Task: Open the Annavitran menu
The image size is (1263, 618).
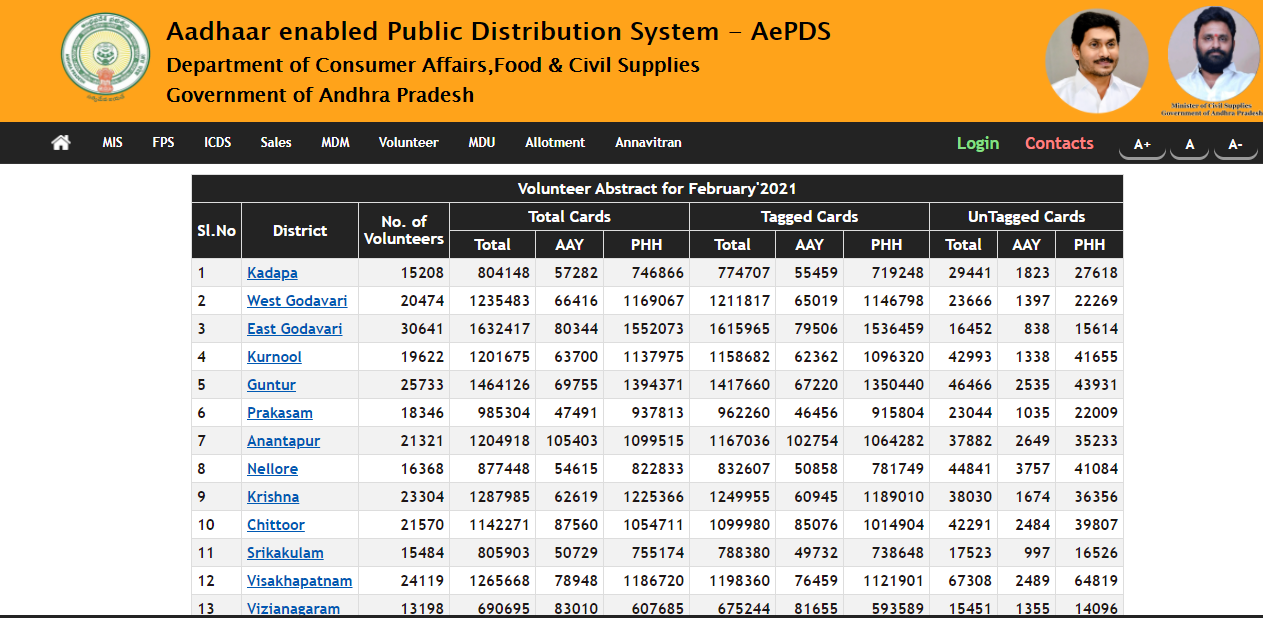Action: [648, 143]
